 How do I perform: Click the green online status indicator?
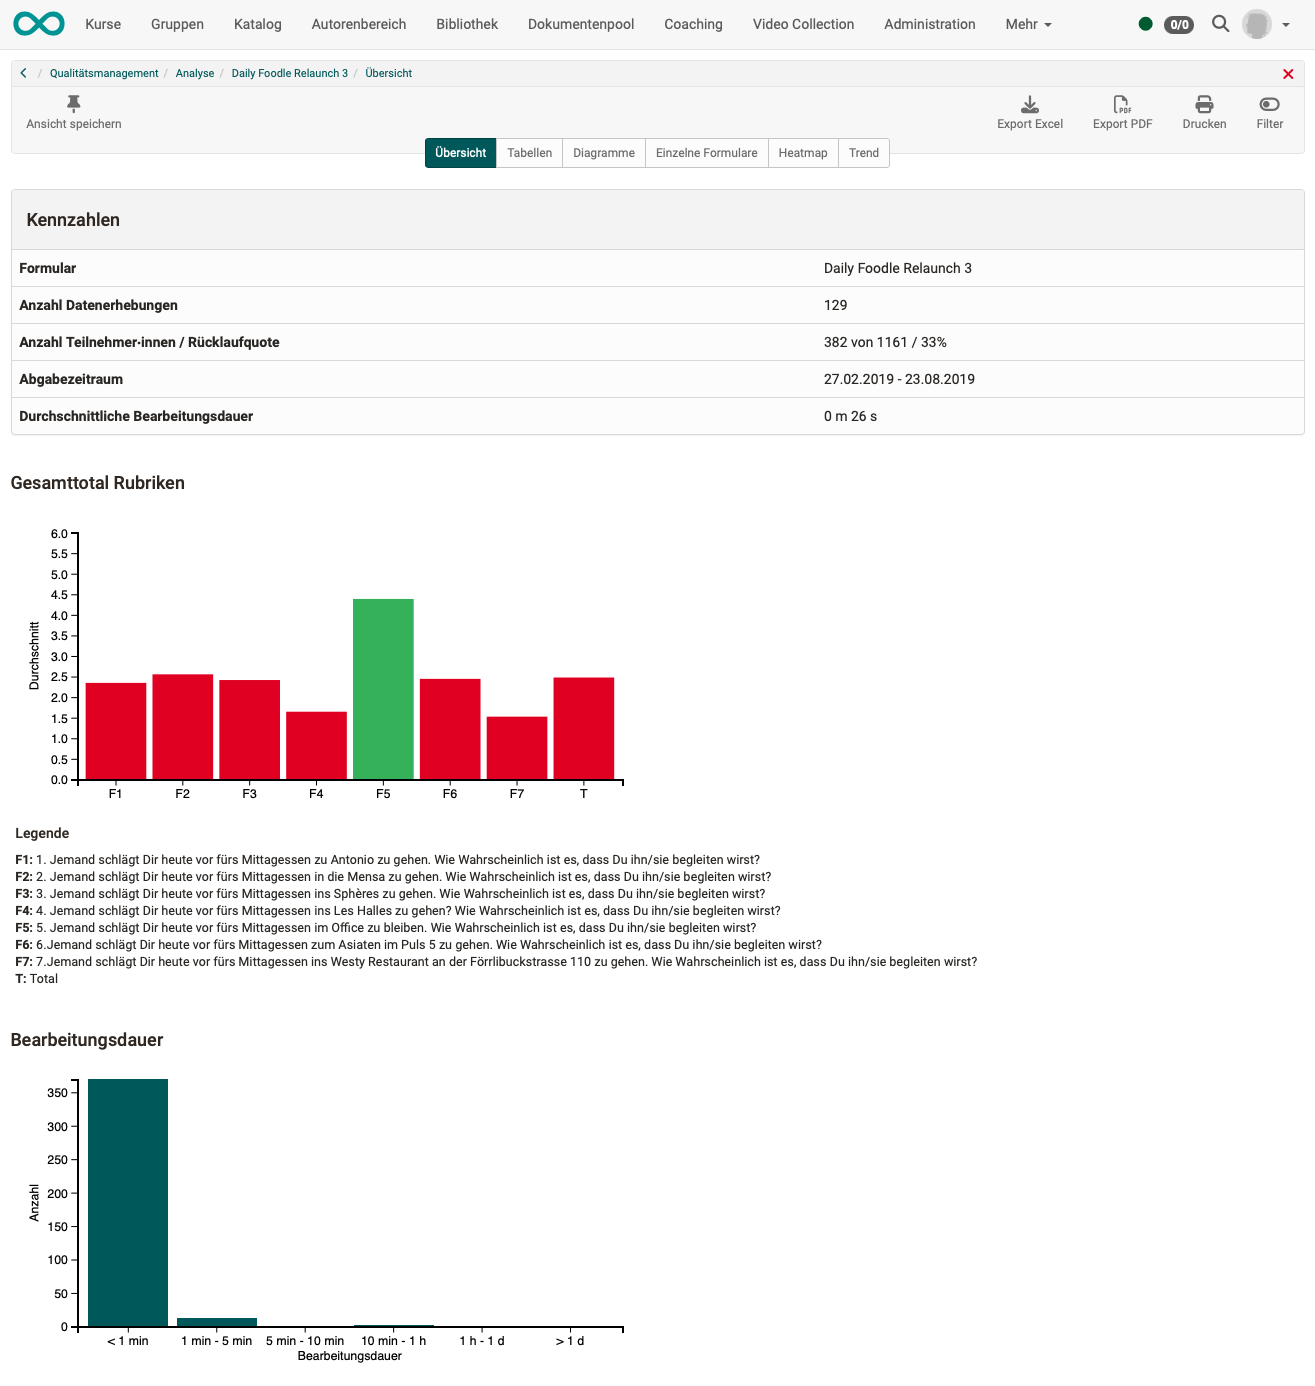pos(1146,23)
